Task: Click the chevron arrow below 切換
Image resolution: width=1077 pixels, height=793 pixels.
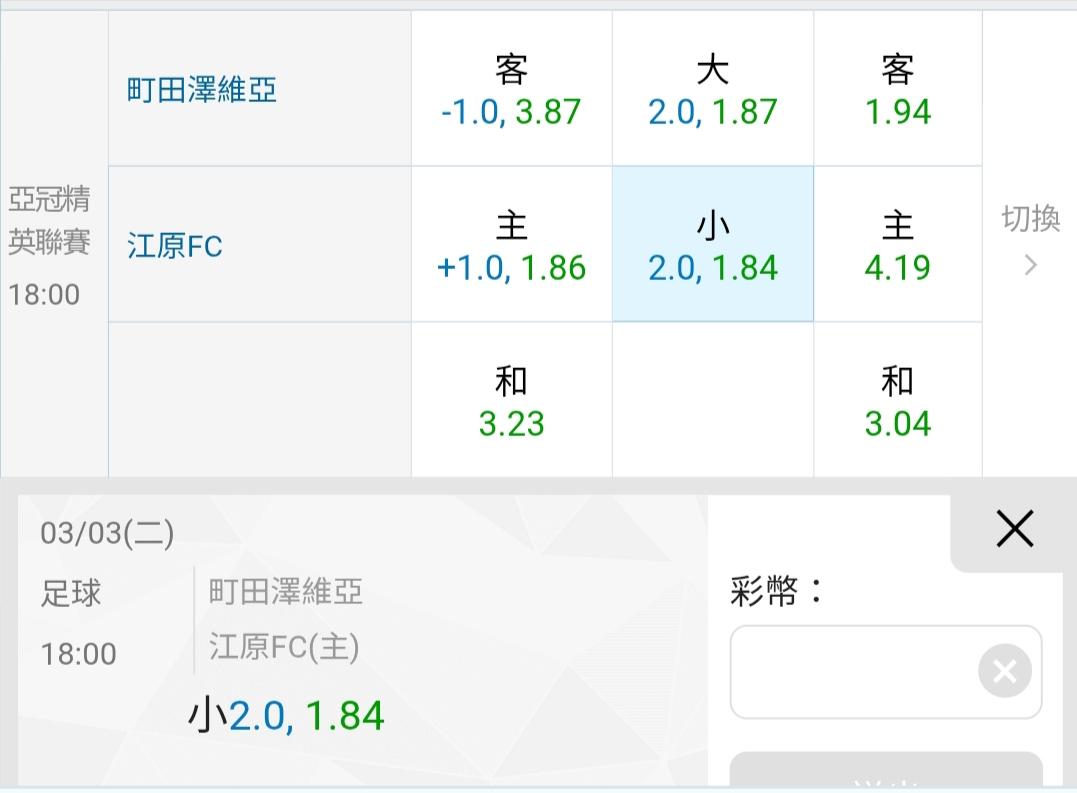Action: 1031,265
